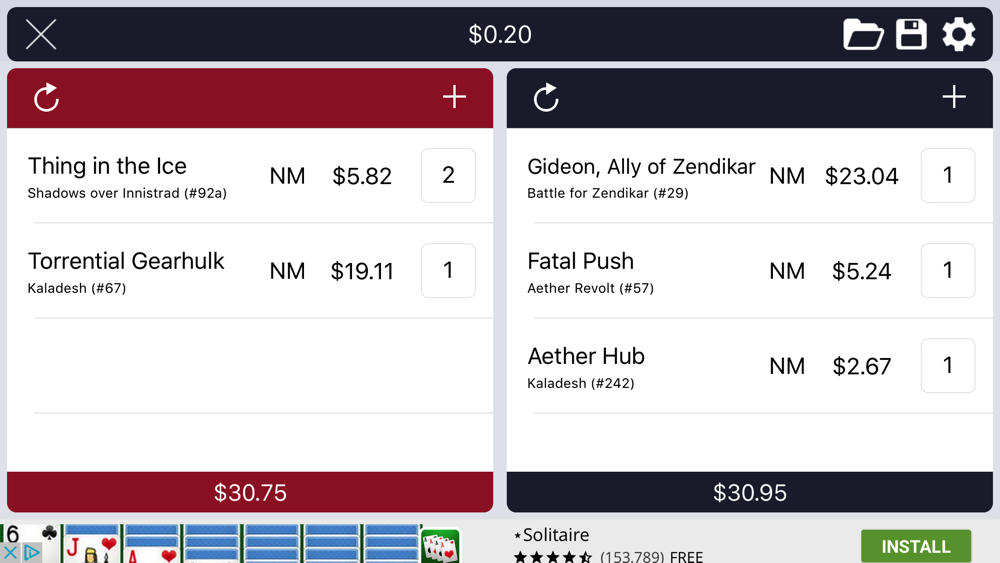Screen dimensions: 1000x563
Task: Change Thing in the Ice NM condition
Action: pyautogui.click(x=287, y=176)
